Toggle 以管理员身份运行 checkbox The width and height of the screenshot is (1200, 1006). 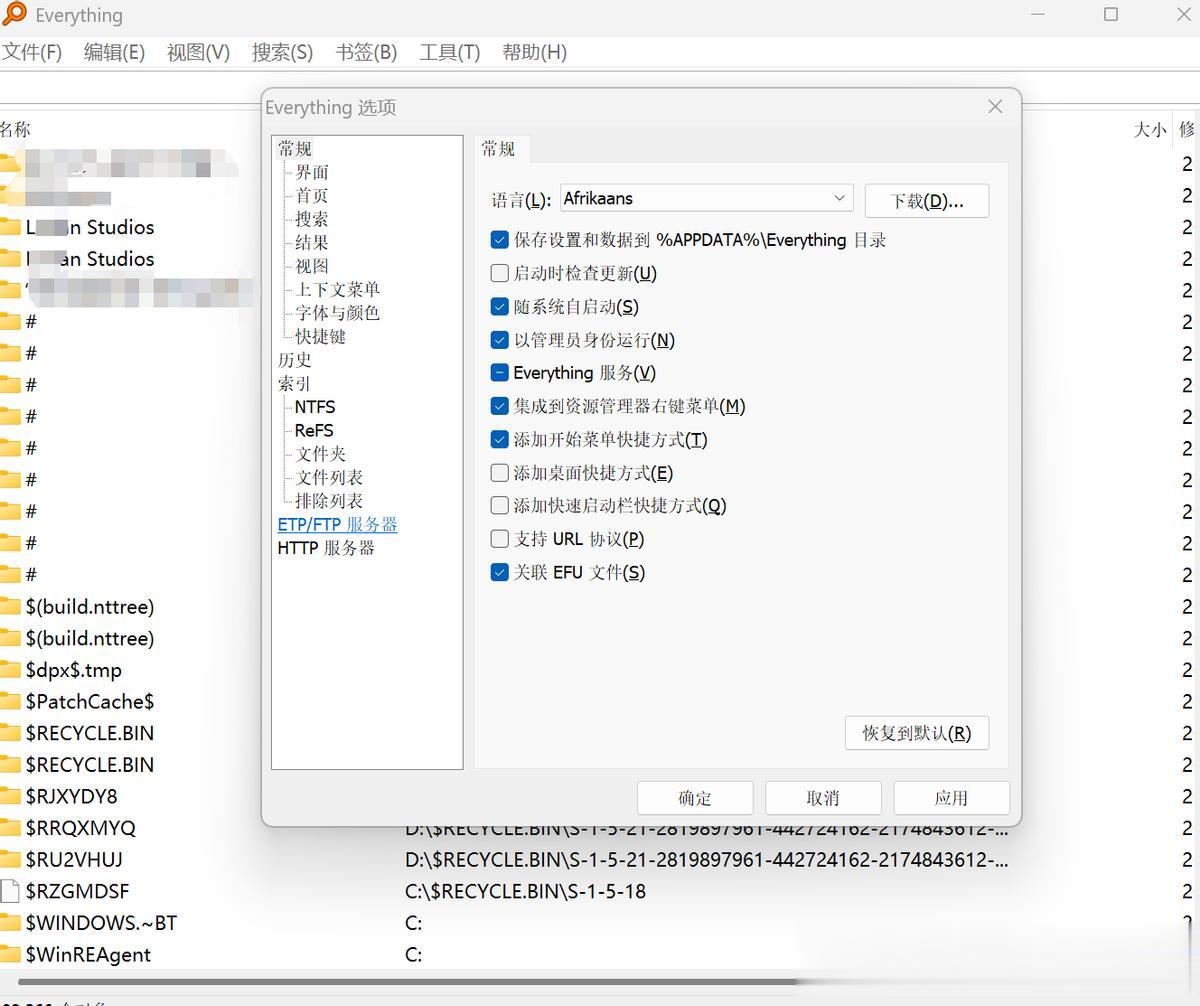[500, 340]
